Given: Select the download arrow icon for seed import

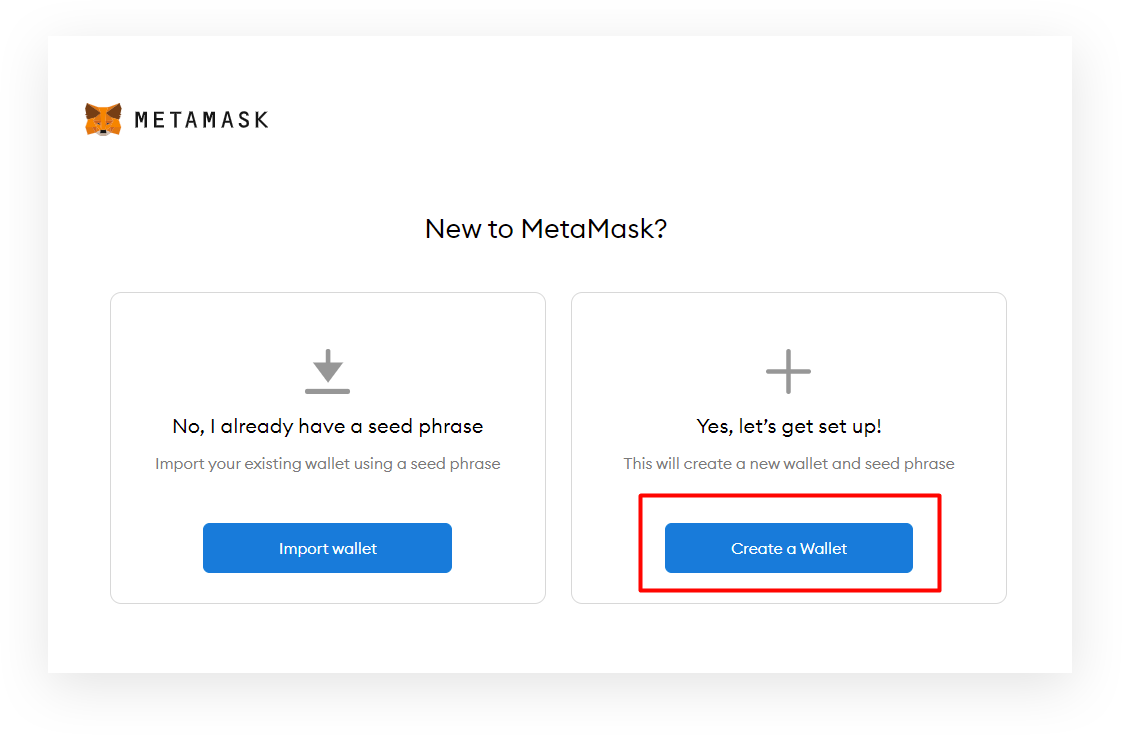Looking at the screenshot, I should [x=327, y=370].
